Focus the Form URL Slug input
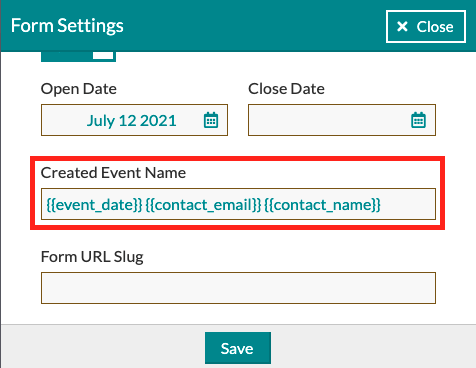Viewport: 476px width, 368px height. point(238,288)
